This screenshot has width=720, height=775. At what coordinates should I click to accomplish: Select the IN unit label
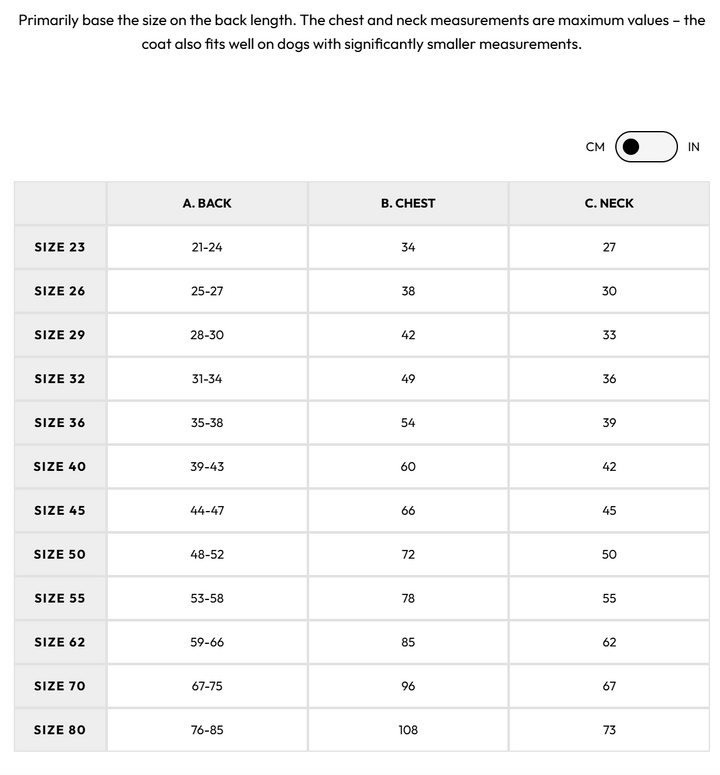(694, 147)
